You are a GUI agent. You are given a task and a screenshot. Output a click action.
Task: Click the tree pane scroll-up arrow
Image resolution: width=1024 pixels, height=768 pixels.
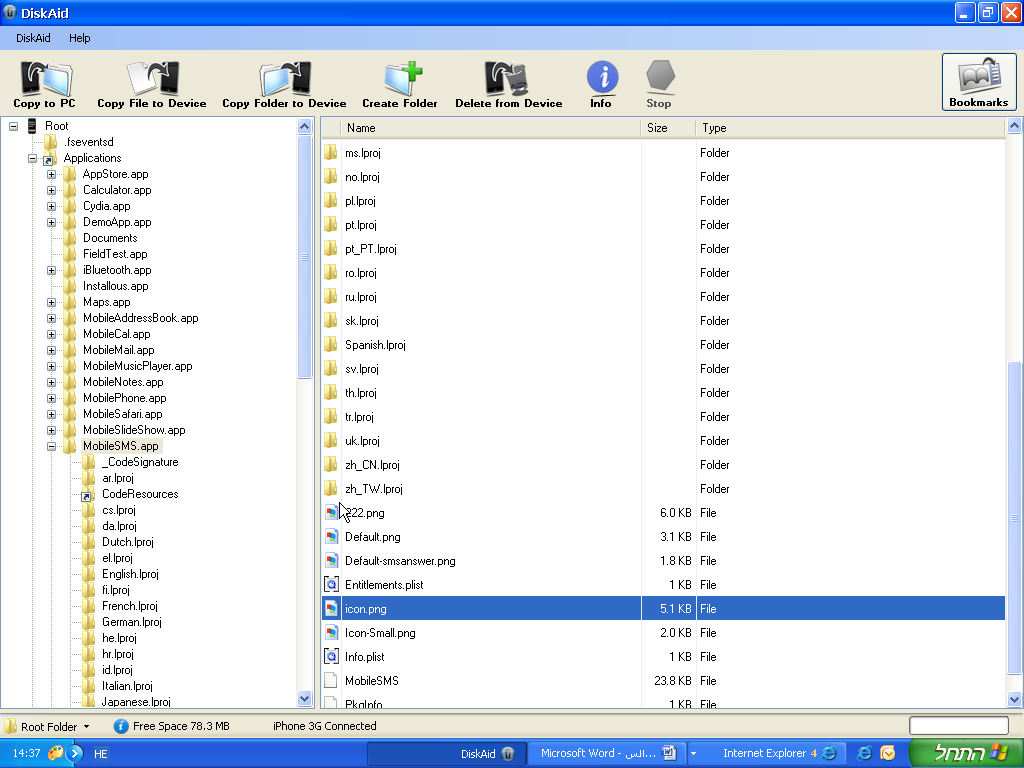[304, 126]
